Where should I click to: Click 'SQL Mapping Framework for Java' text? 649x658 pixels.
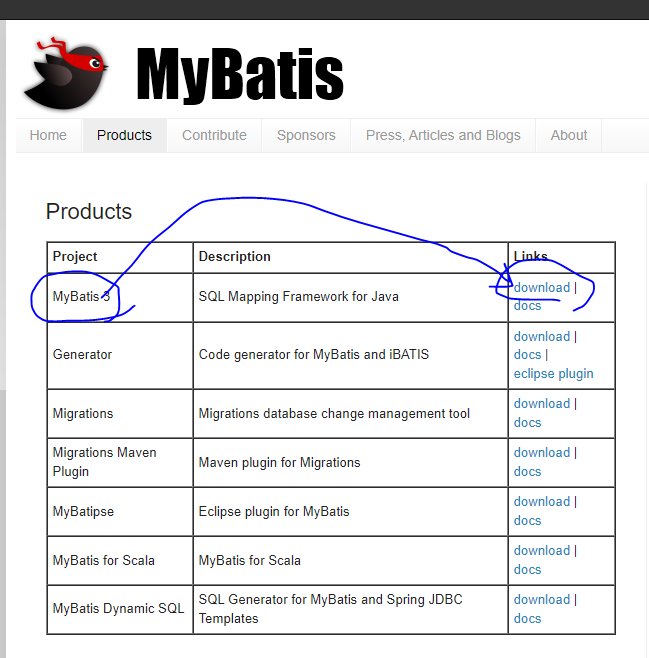click(298, 297)
